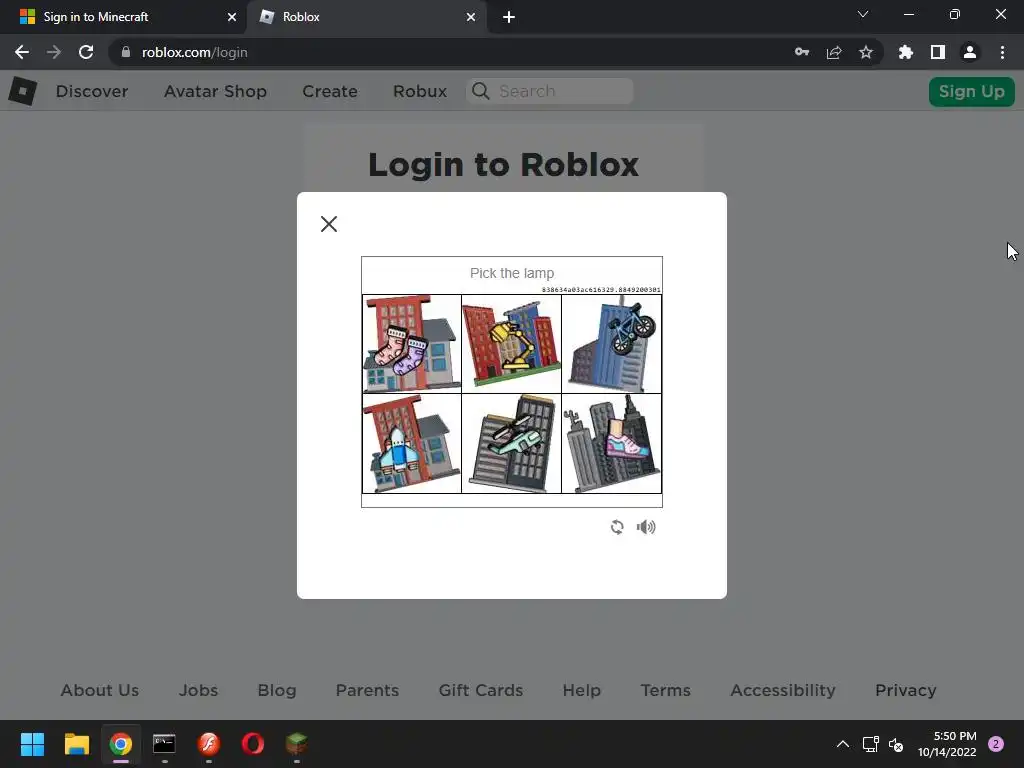Screen dimensions: 1024x768
Task: Open Blog footer link
Action: (x=277, y=690)
